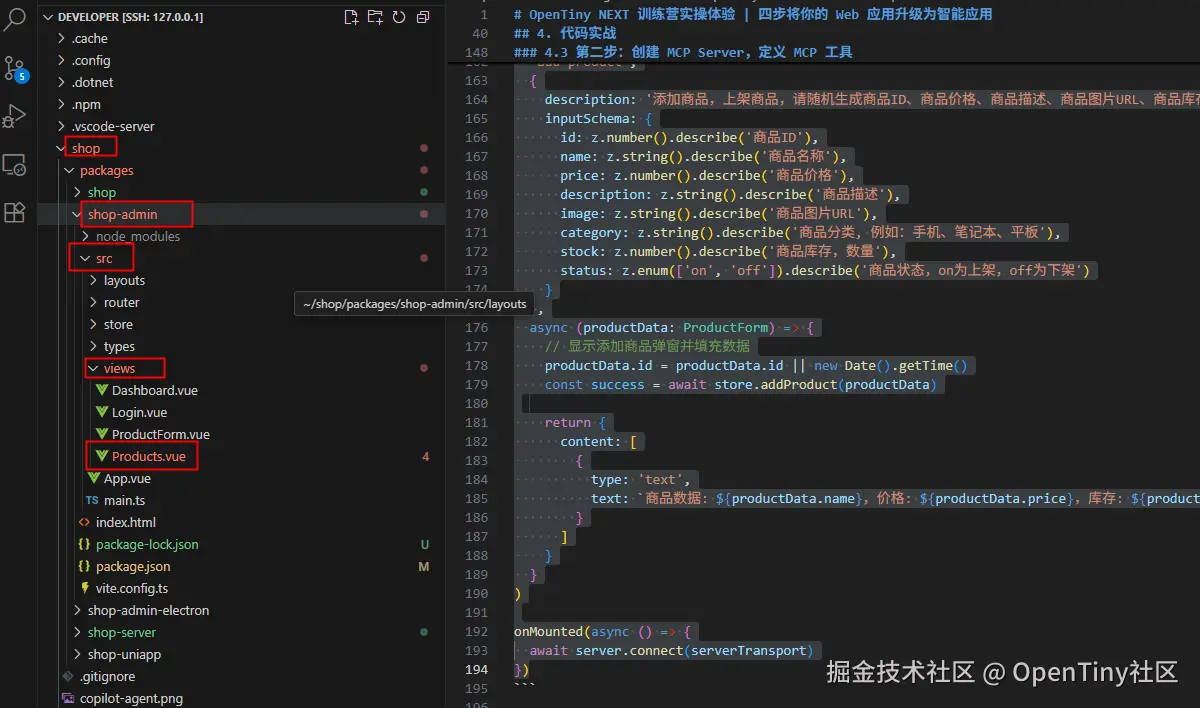Expand the layouts folder
Image resolution: width=1200 pixels, height=708 pixels.
94,280
